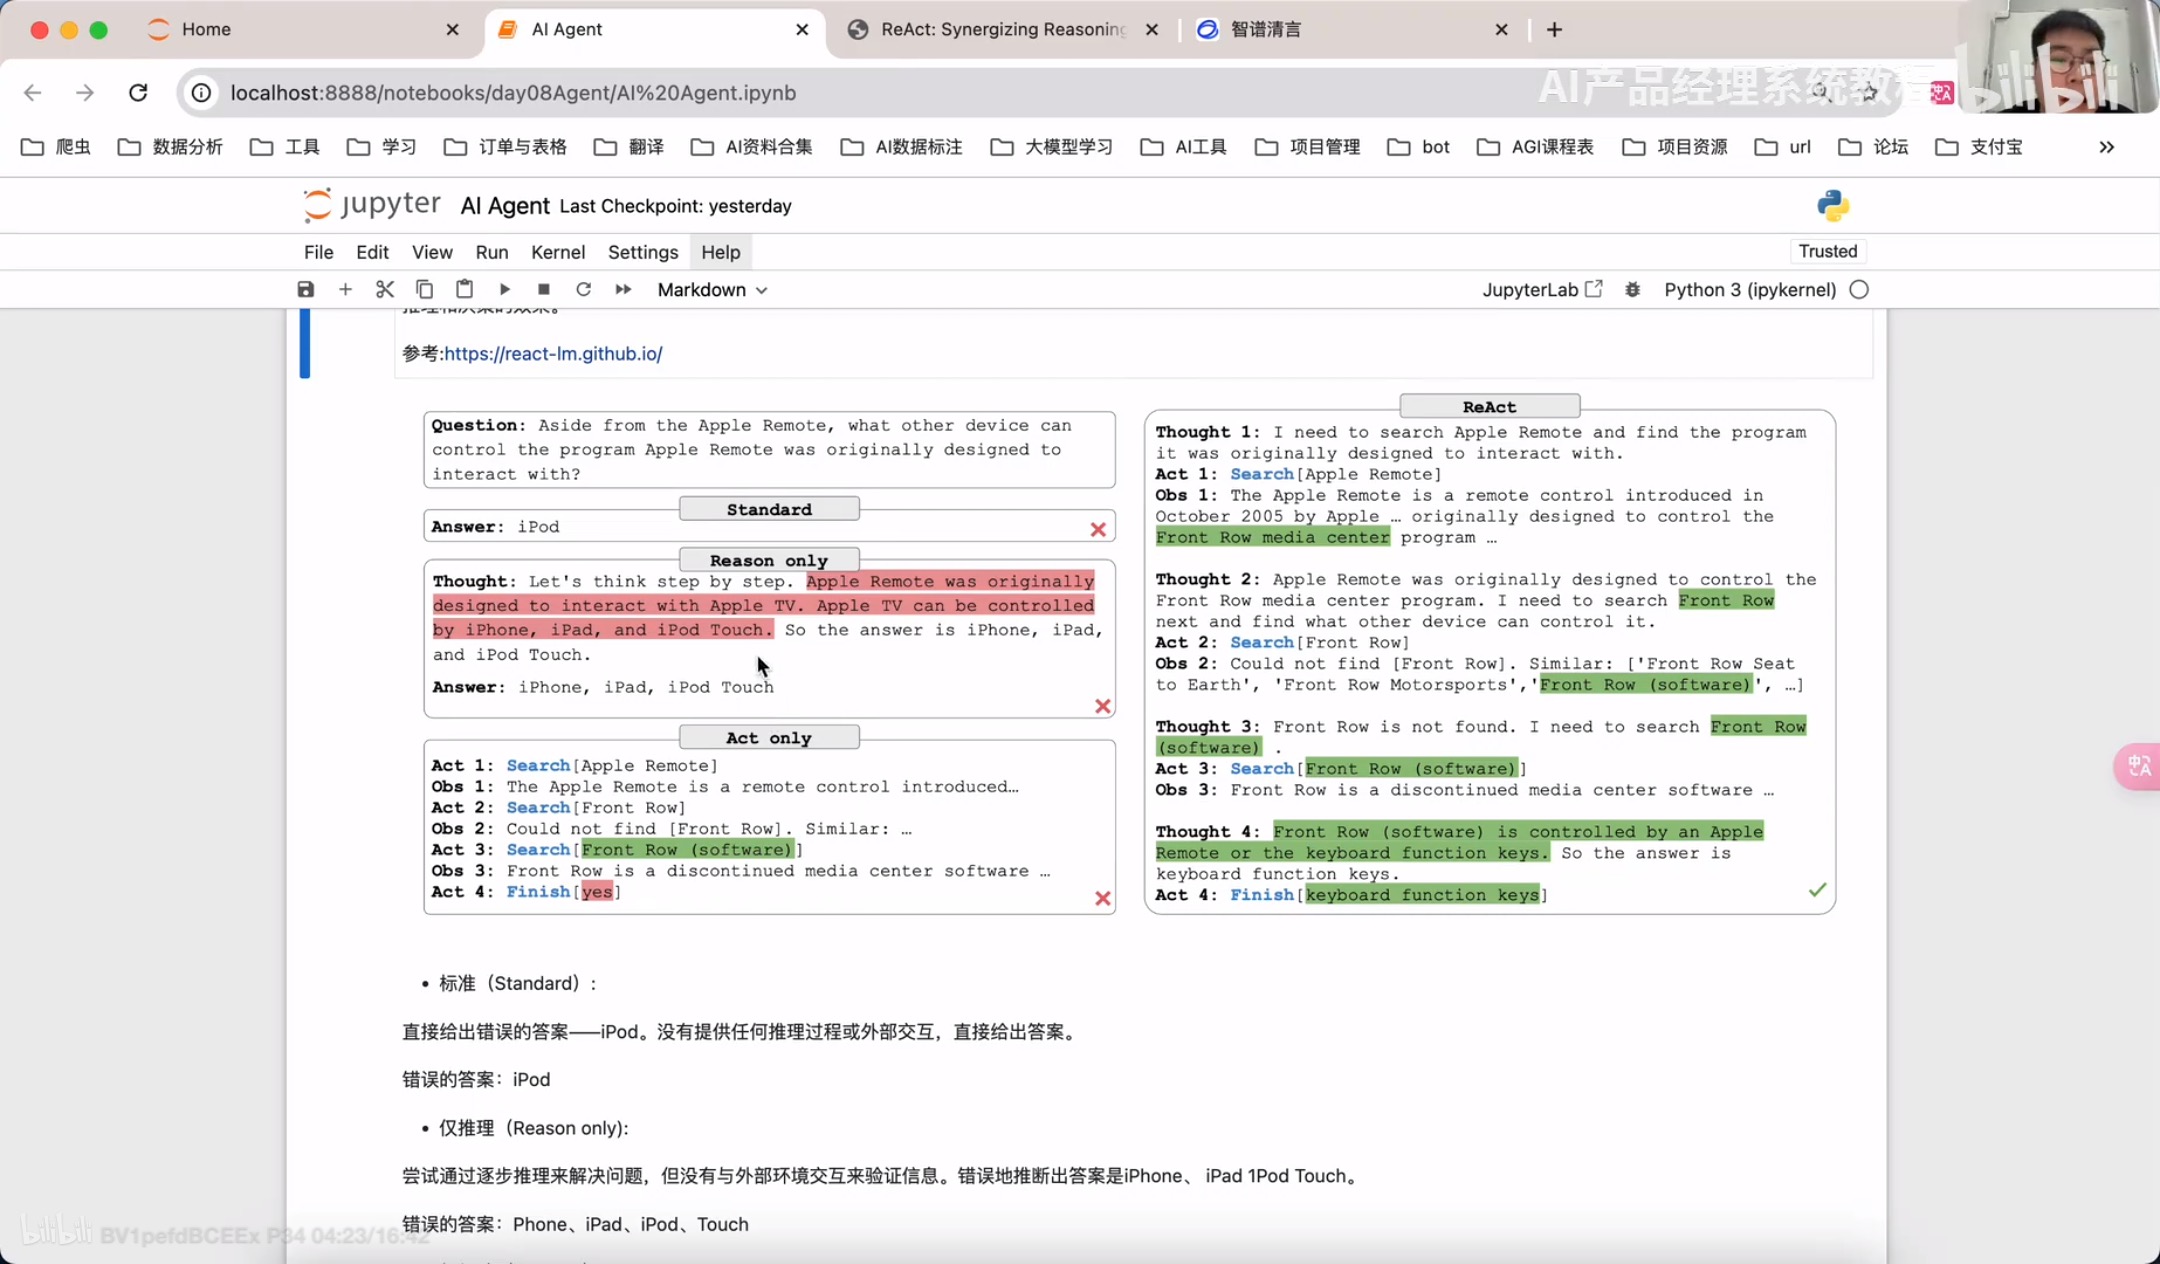Restart the kernel with the refresh arrow
This screenshot has width=2160, height=1264.
583,290
